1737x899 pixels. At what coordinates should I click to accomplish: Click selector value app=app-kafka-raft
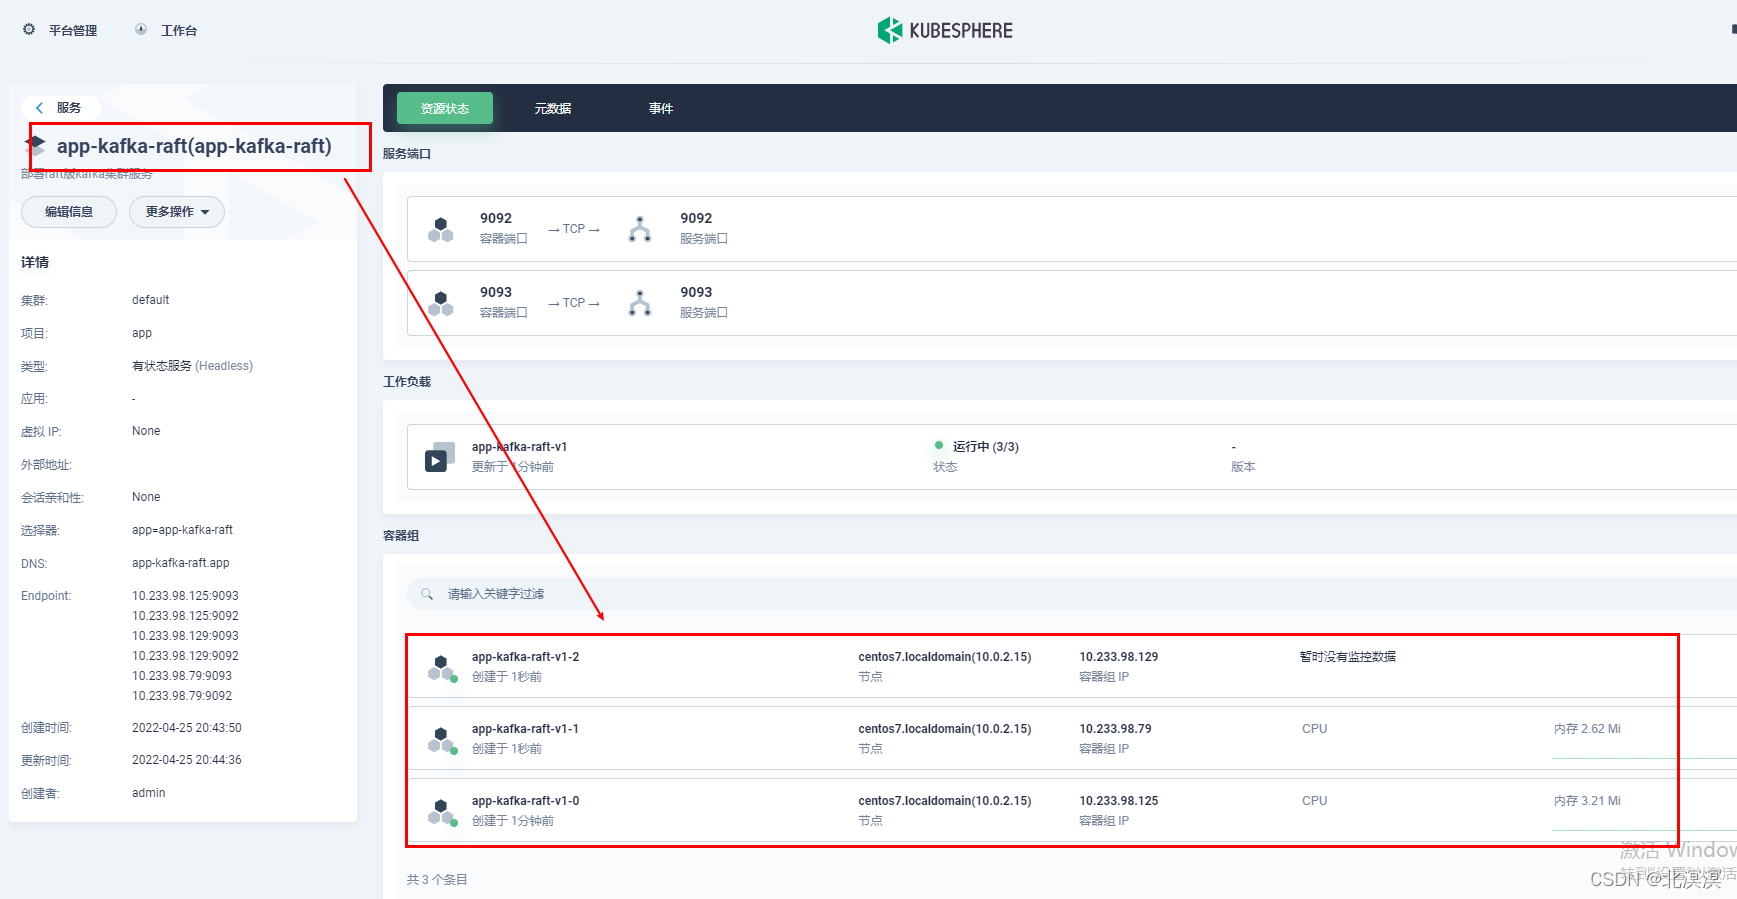click(x=182, y=530)
